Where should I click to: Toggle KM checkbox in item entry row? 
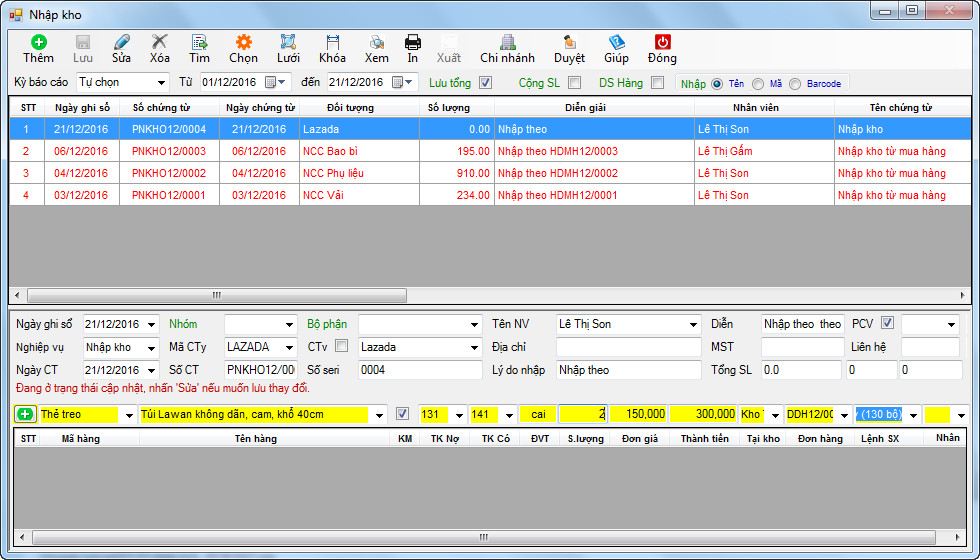point(403,414)
